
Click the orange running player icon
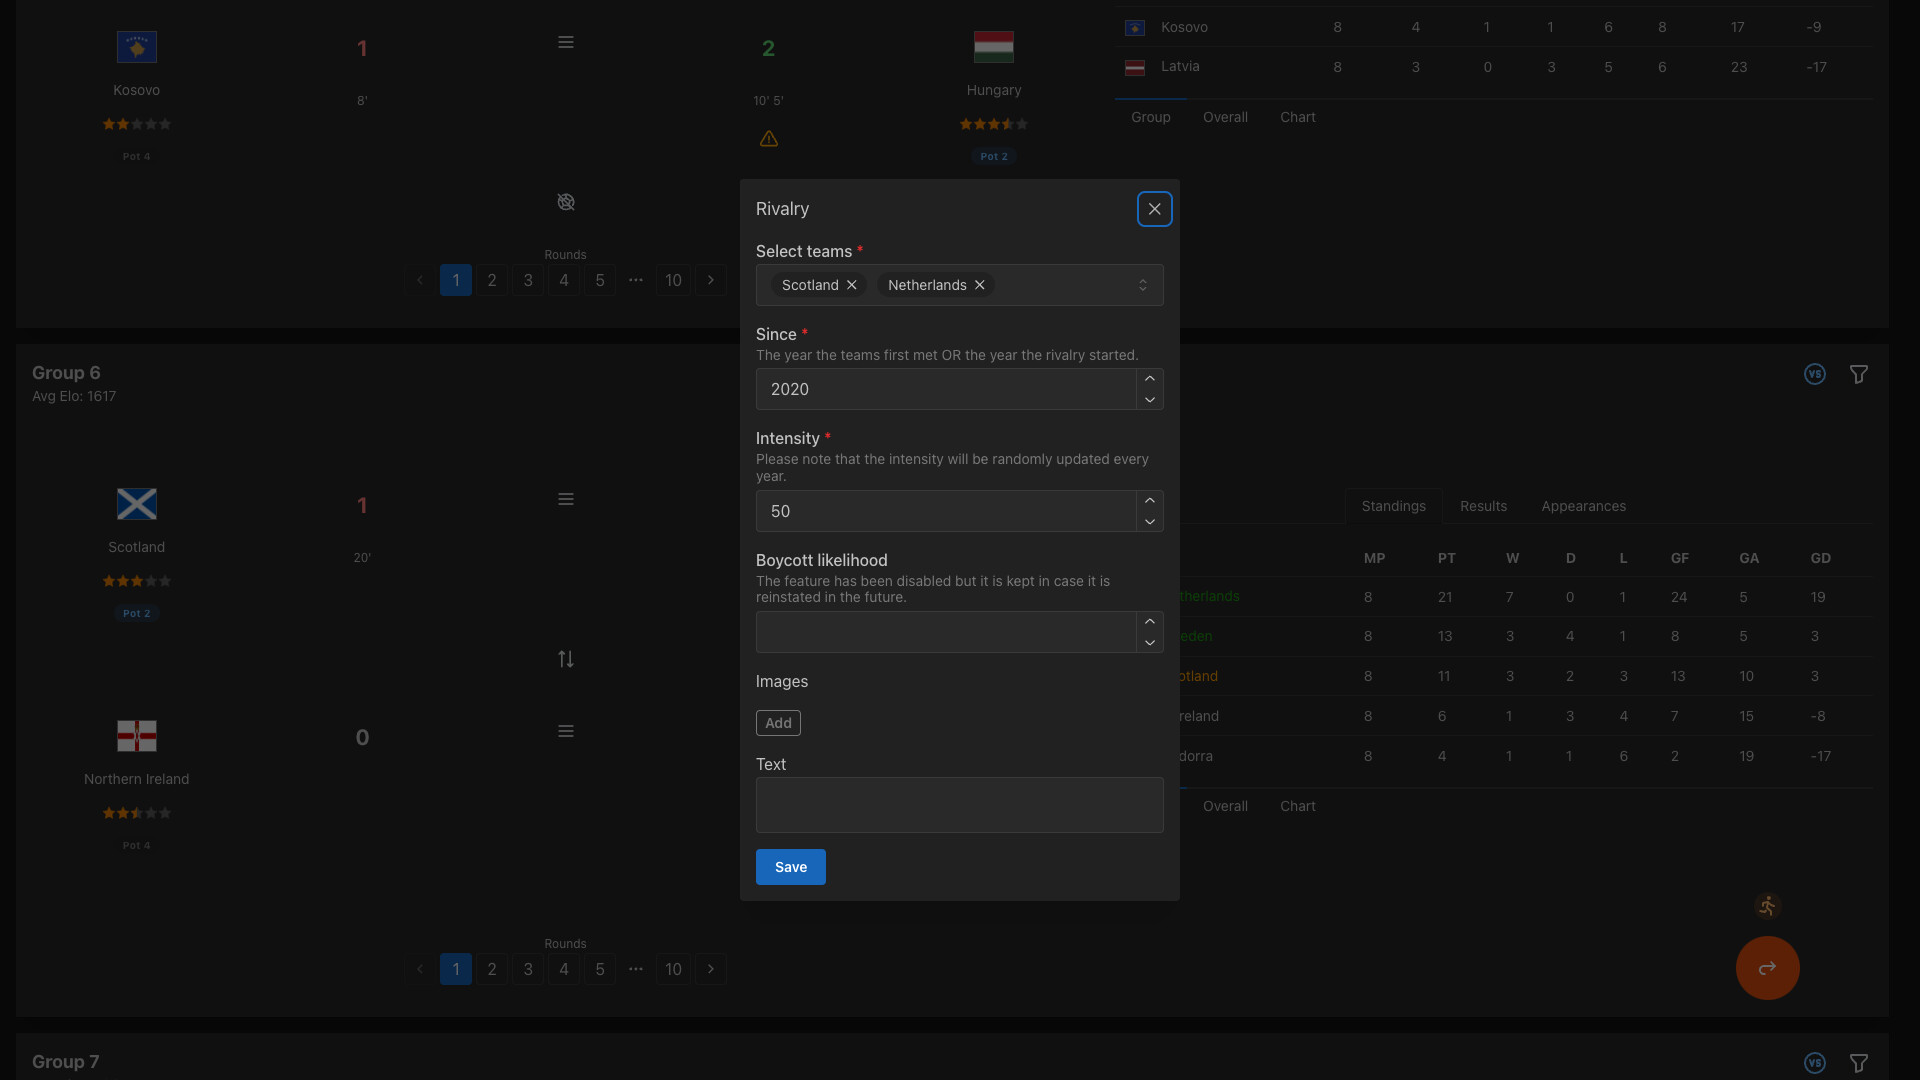[1768, 906]
